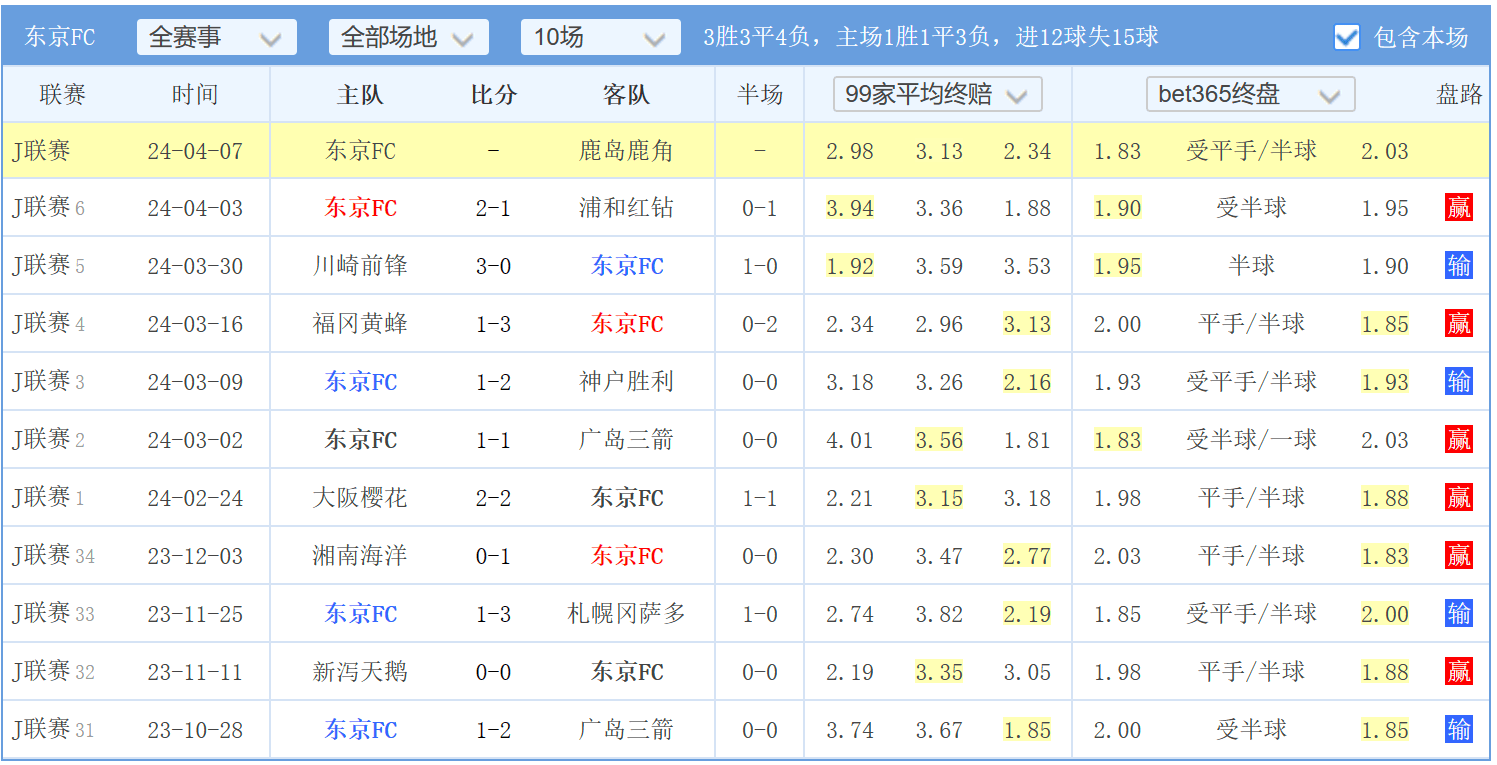This screenshot has width=1497, height=765.
Task: Click the 输 badge in the 23-11-25 row
Action: 1459,614
